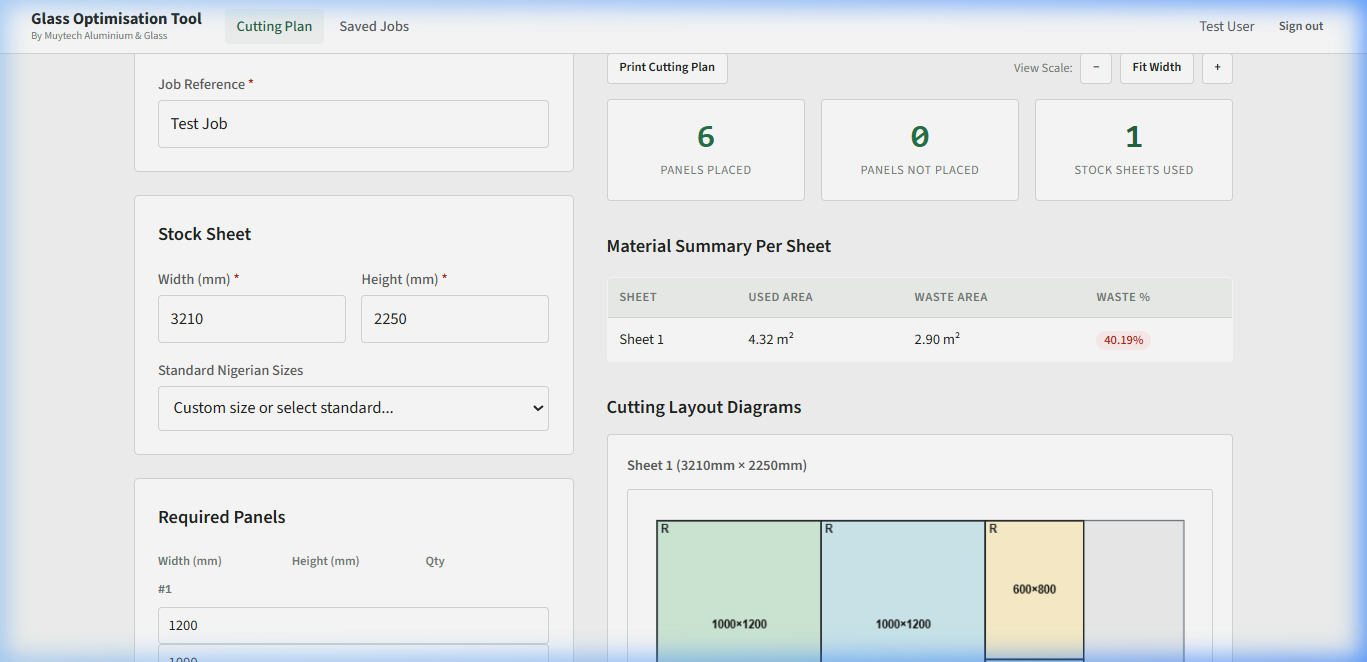Click the grey waste area in diagram
Viewport: 1367px width, 662px height.
[x=1134, y=591]
